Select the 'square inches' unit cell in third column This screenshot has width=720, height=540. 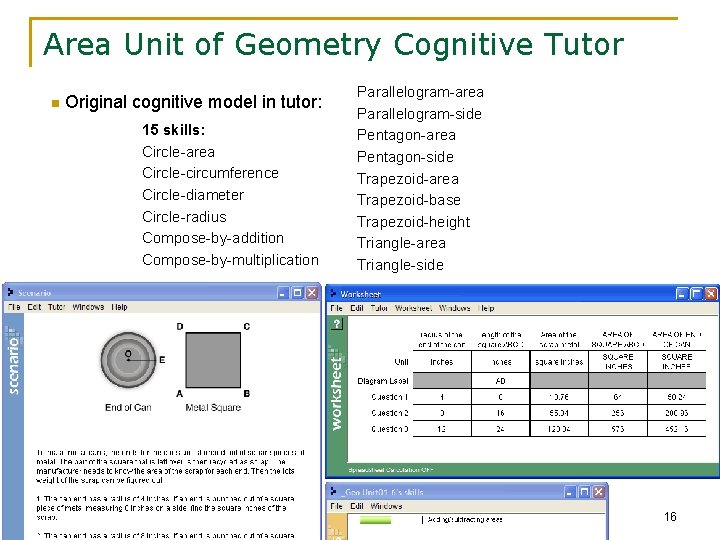[x=559, y=362]
